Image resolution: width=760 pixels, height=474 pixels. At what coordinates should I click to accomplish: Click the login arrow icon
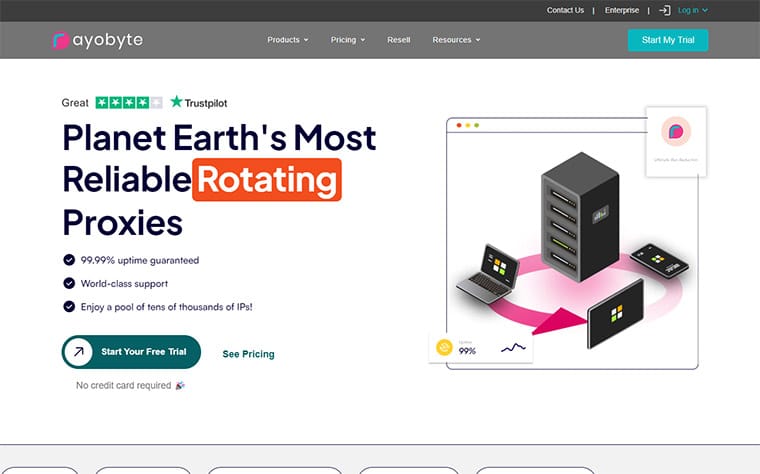664,10
